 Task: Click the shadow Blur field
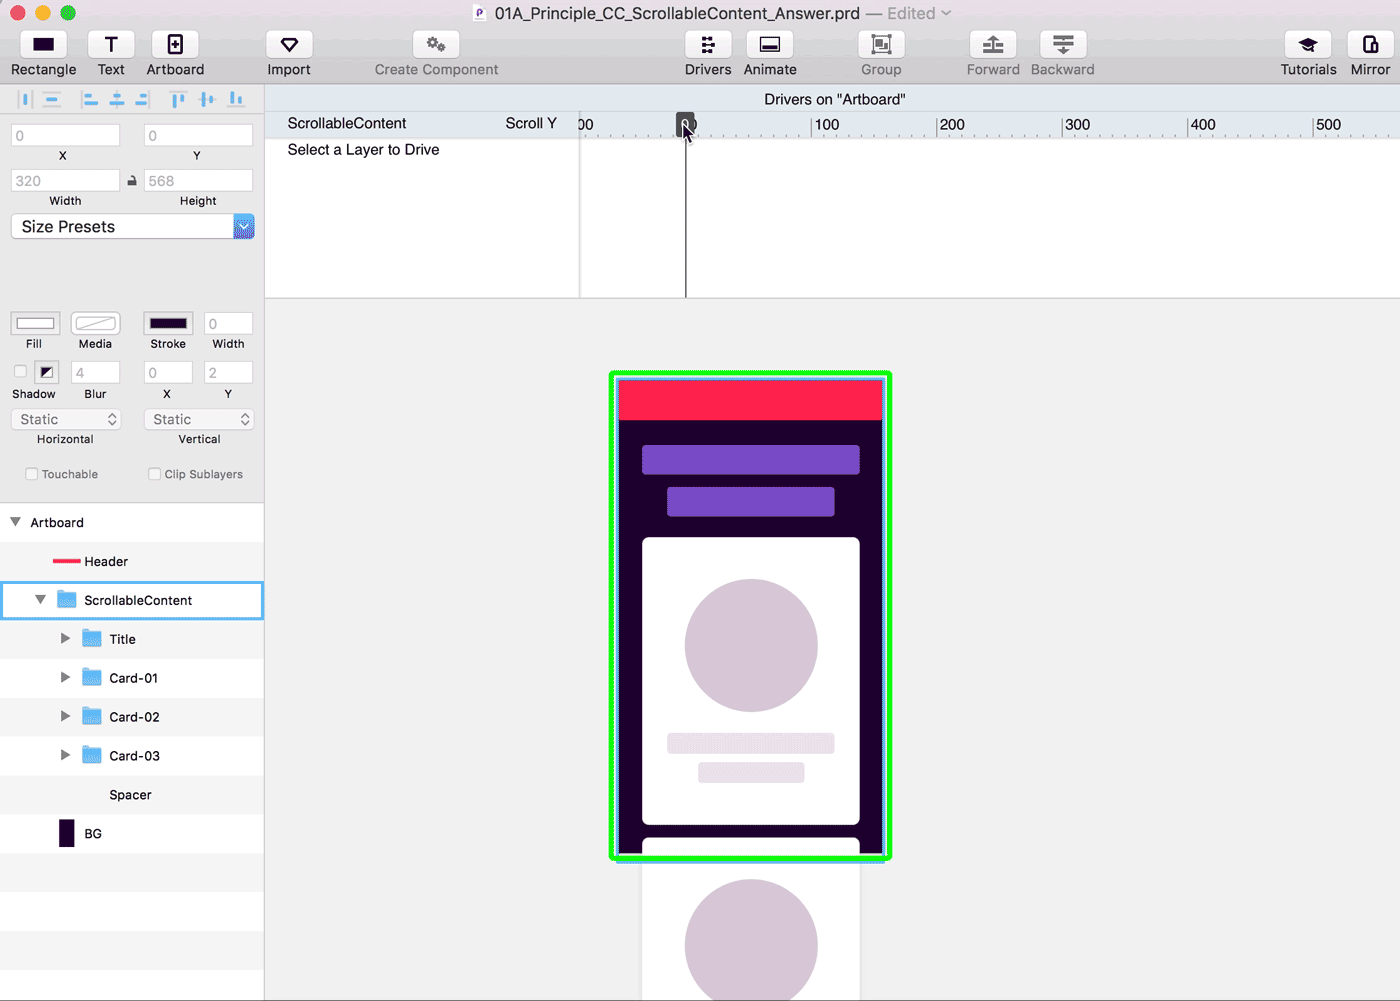click(x=96, y=372)
